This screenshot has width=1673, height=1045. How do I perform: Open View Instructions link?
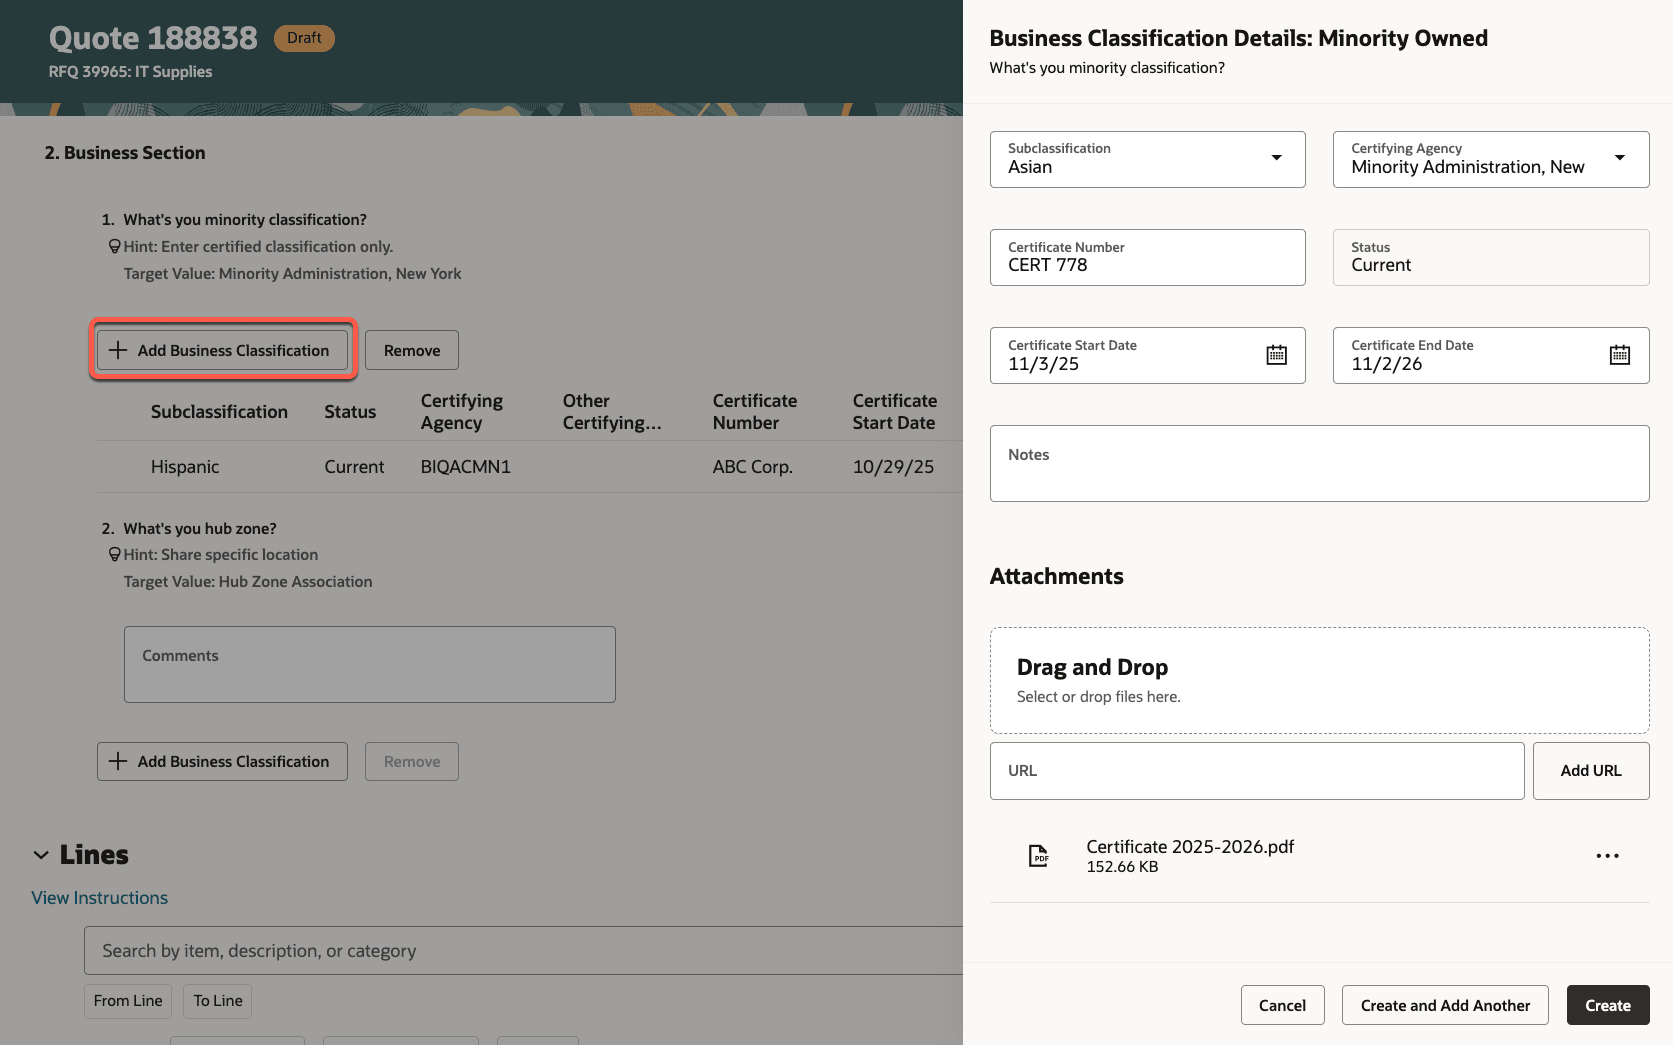tap(99, 897)
